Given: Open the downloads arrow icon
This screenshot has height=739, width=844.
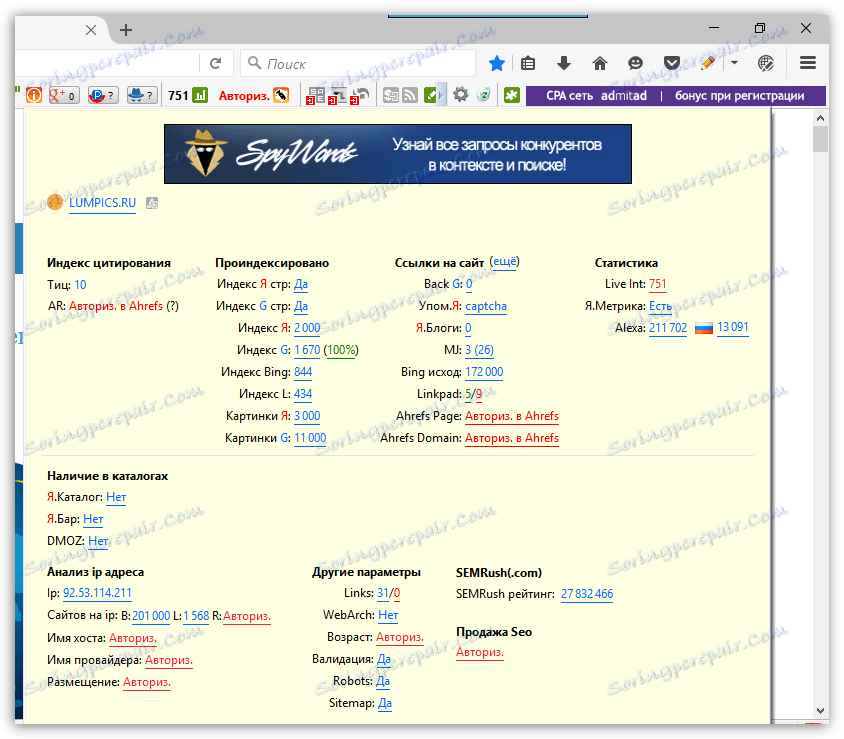Looking at the screenshot, I should pyautogui.click(x=564, y=64).
